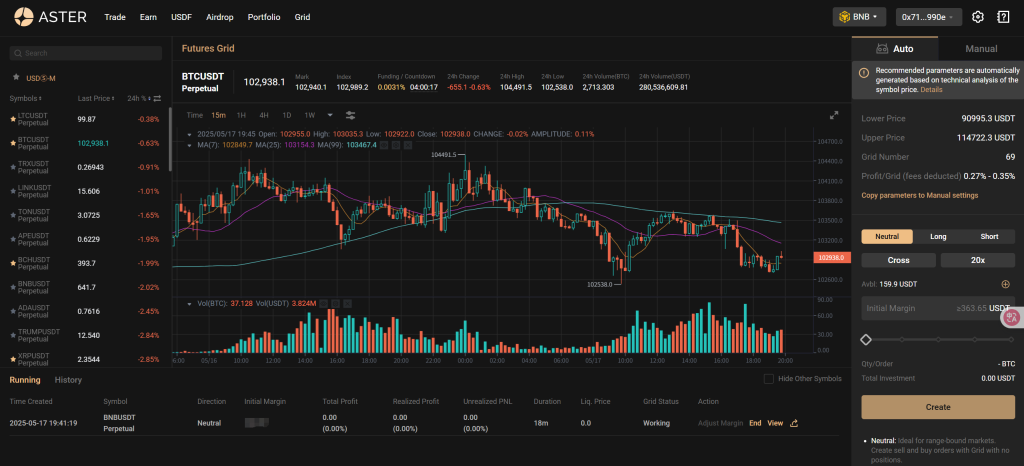Go to the USDF page

[x=182, y=17]
